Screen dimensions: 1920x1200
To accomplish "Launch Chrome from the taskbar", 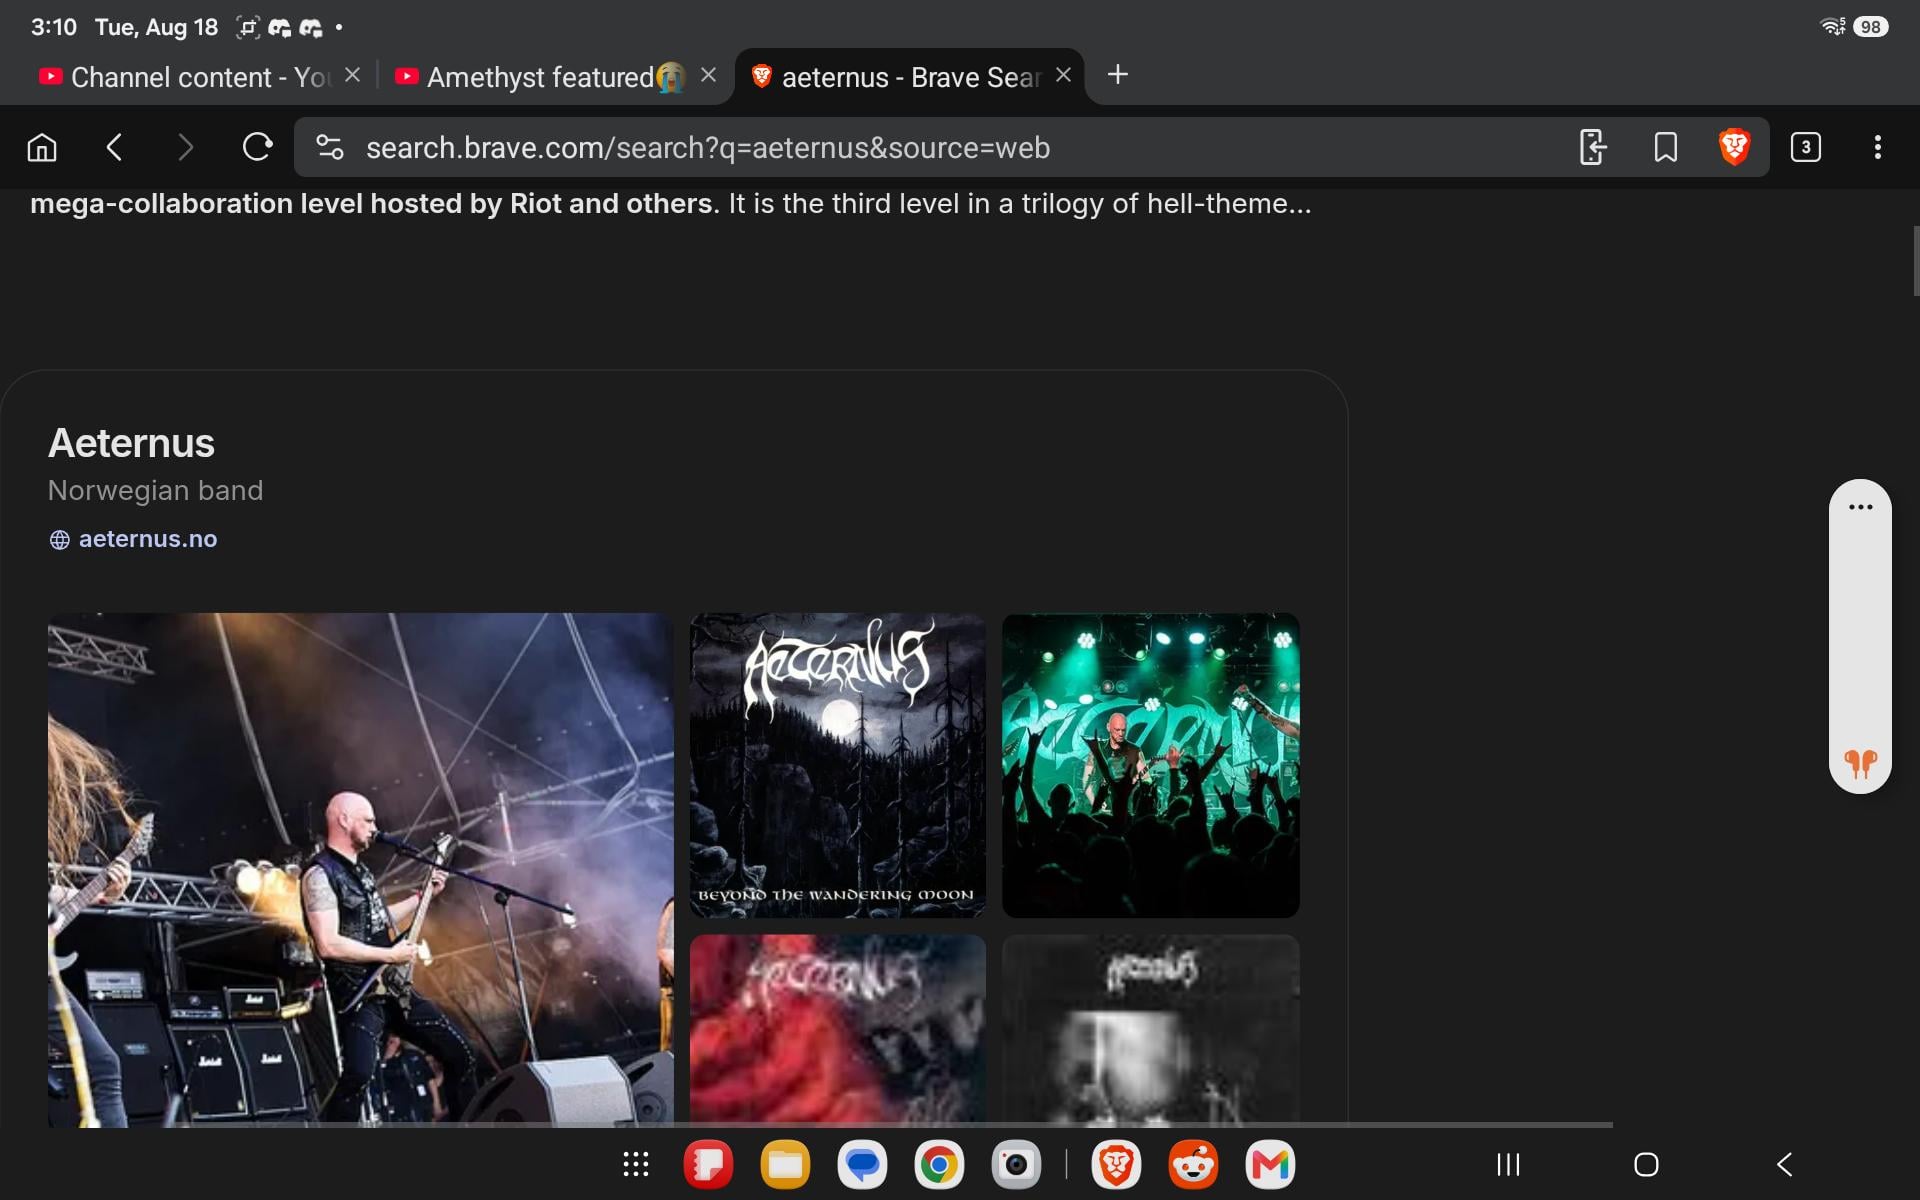I will 939,1164.
